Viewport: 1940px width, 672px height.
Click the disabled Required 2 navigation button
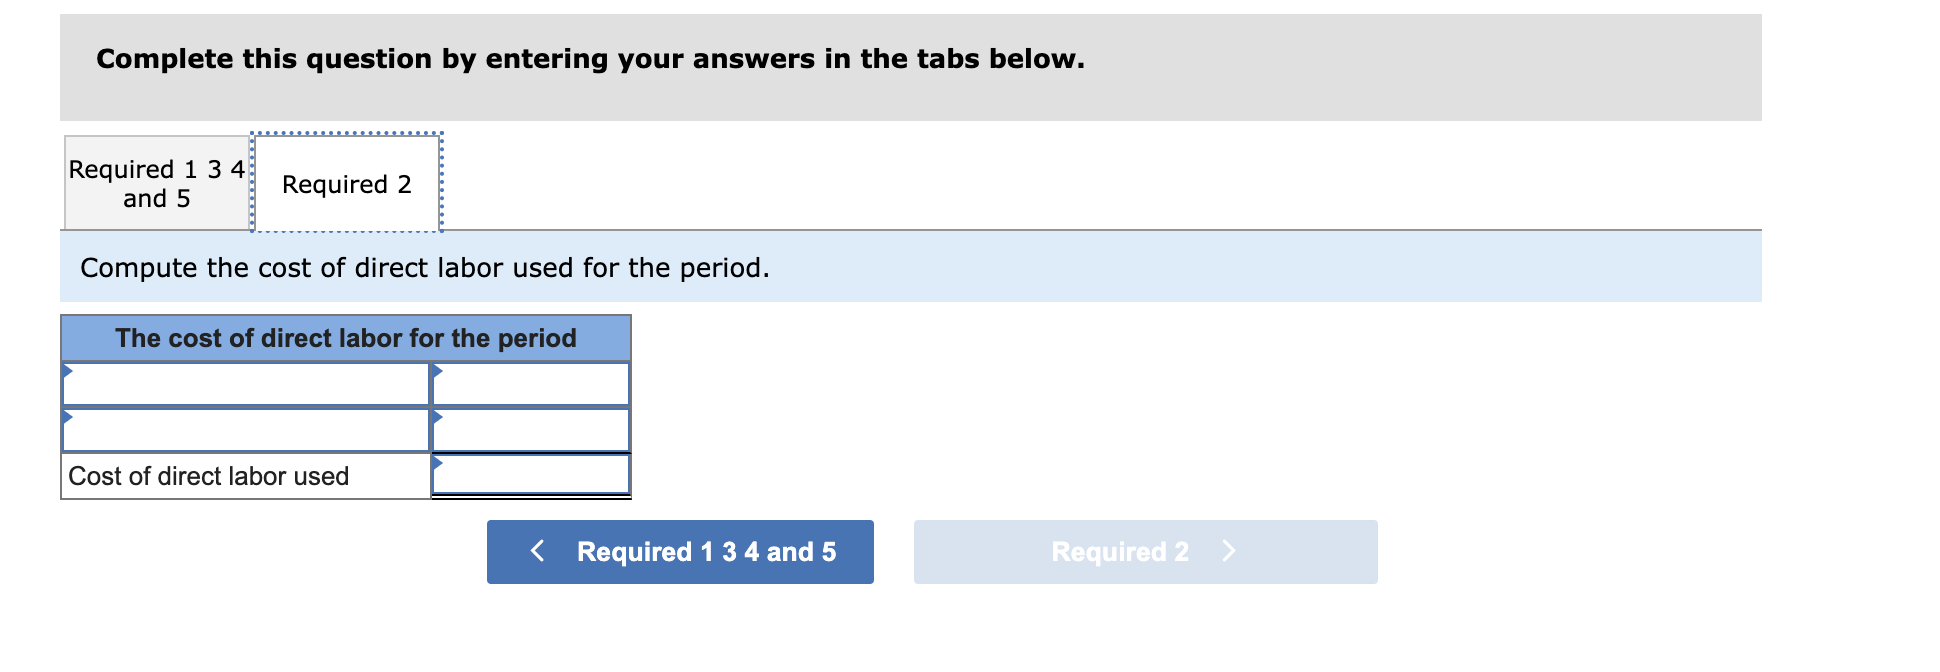1145,551
